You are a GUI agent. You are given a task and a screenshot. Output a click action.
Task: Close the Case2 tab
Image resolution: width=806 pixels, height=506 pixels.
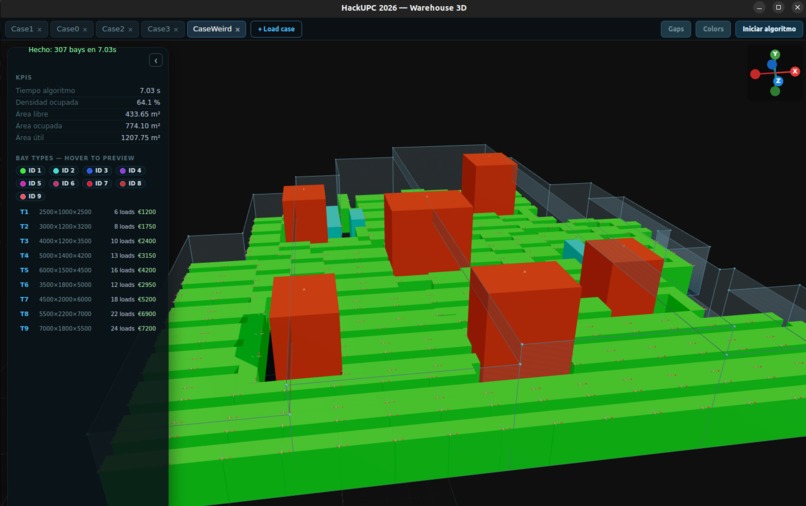click(130, 30)
